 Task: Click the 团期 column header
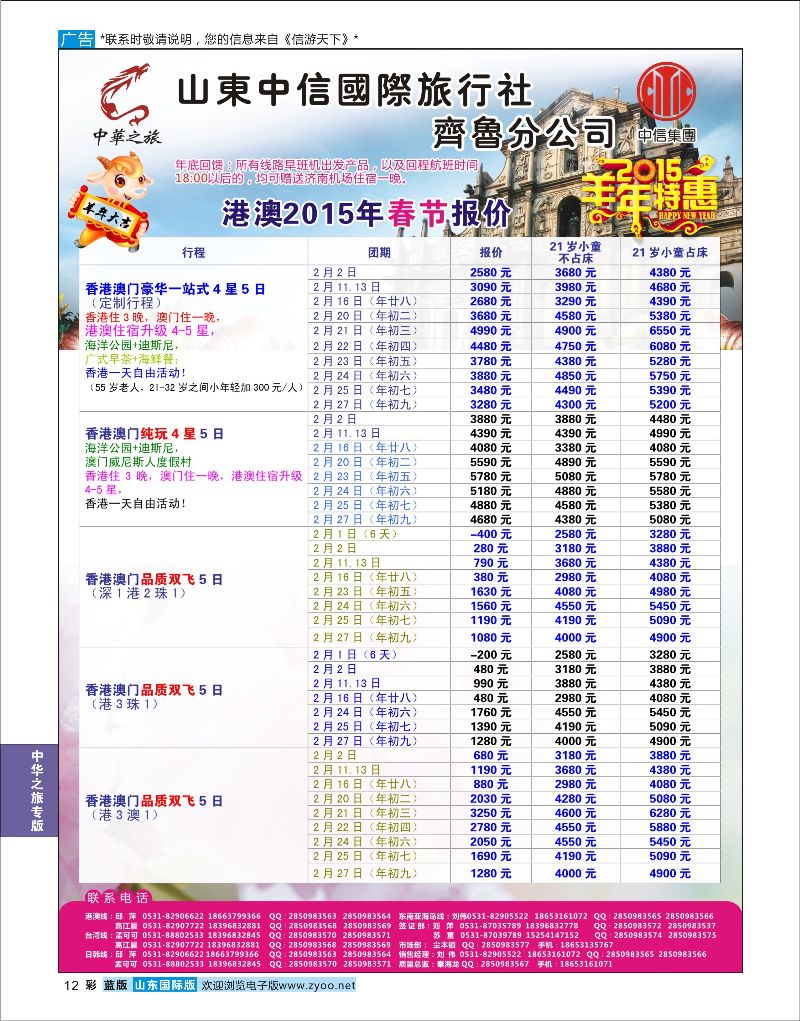379,253
